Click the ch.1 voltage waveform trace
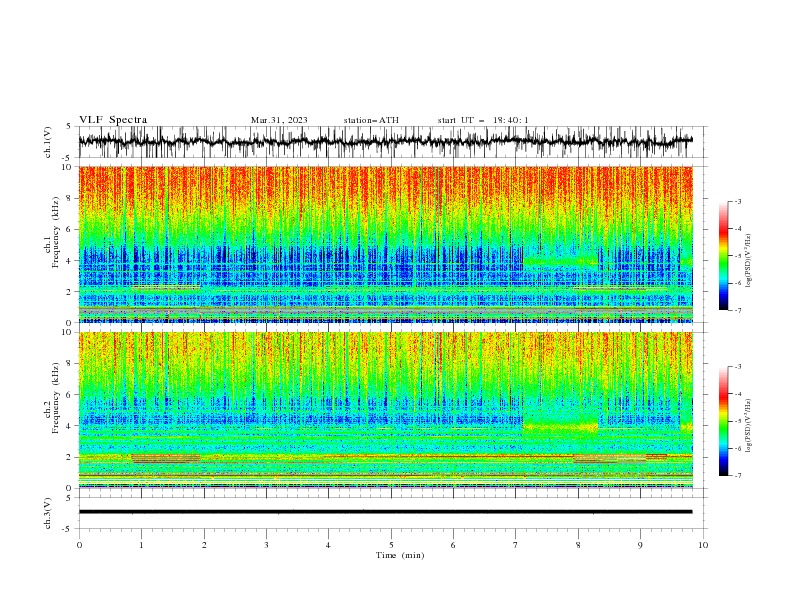This screenshot has width=792, height=612. (x=385, y=141)
